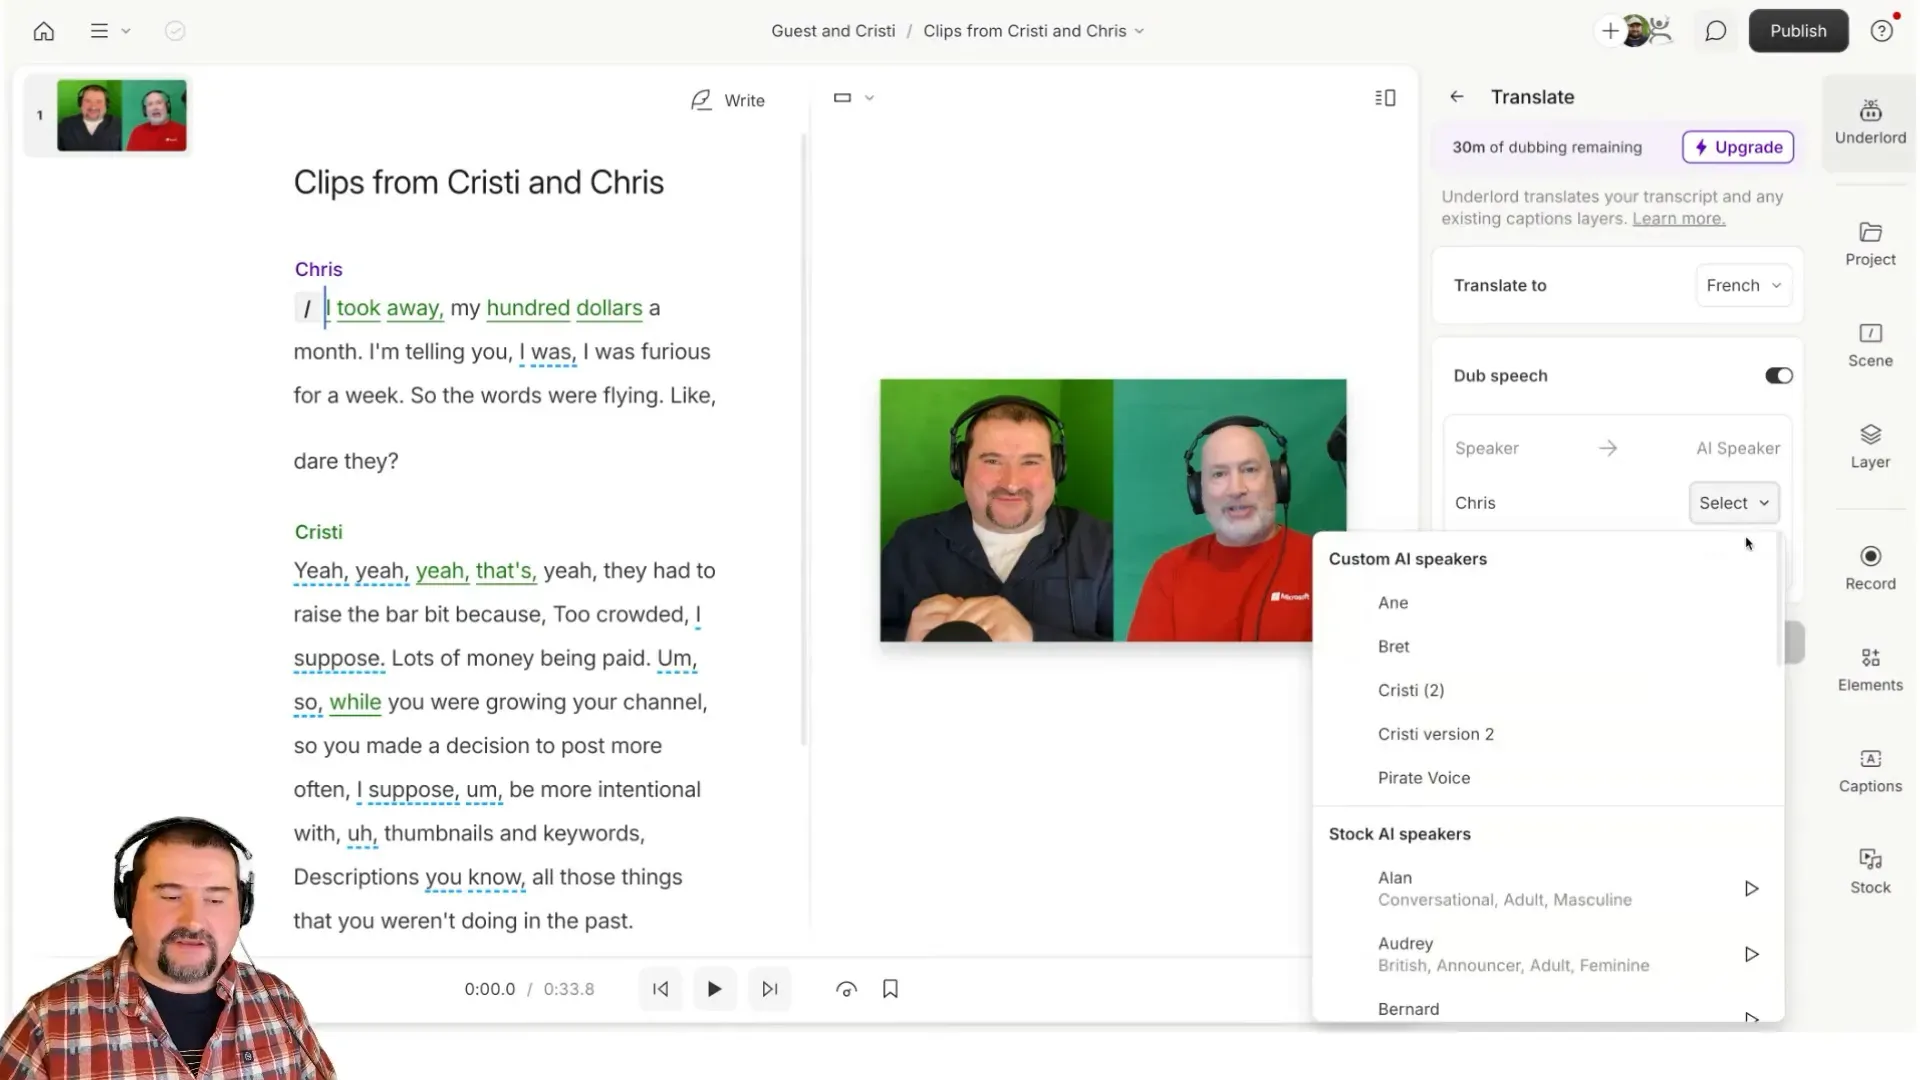Open the Select dropdown for Chris speaker

coord(1733,503)
